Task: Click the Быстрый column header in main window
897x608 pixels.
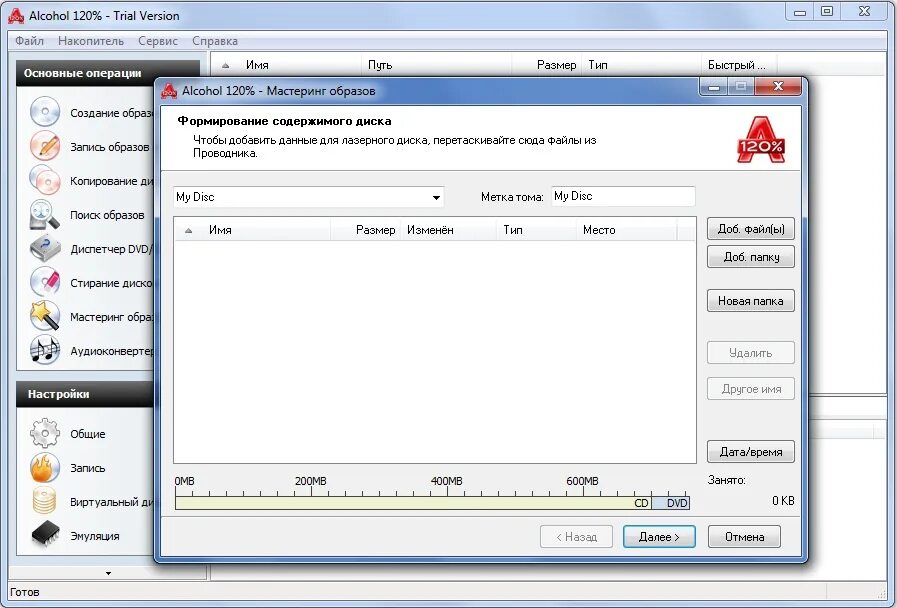Action: [x=738, y=65]
